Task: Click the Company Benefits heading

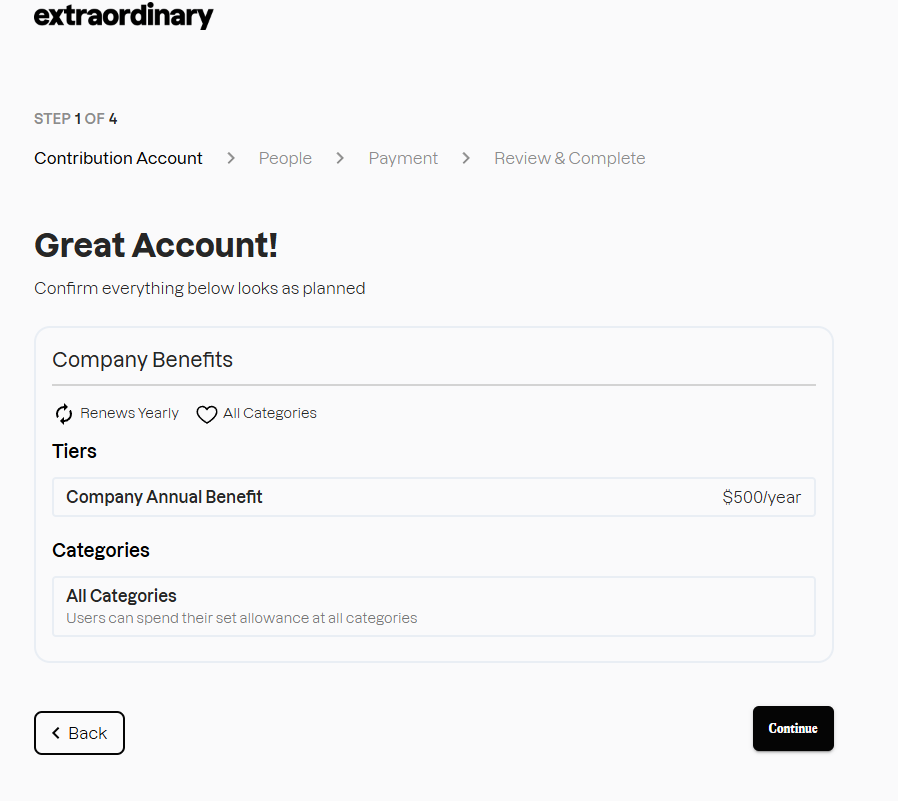Action: point(142,360)
